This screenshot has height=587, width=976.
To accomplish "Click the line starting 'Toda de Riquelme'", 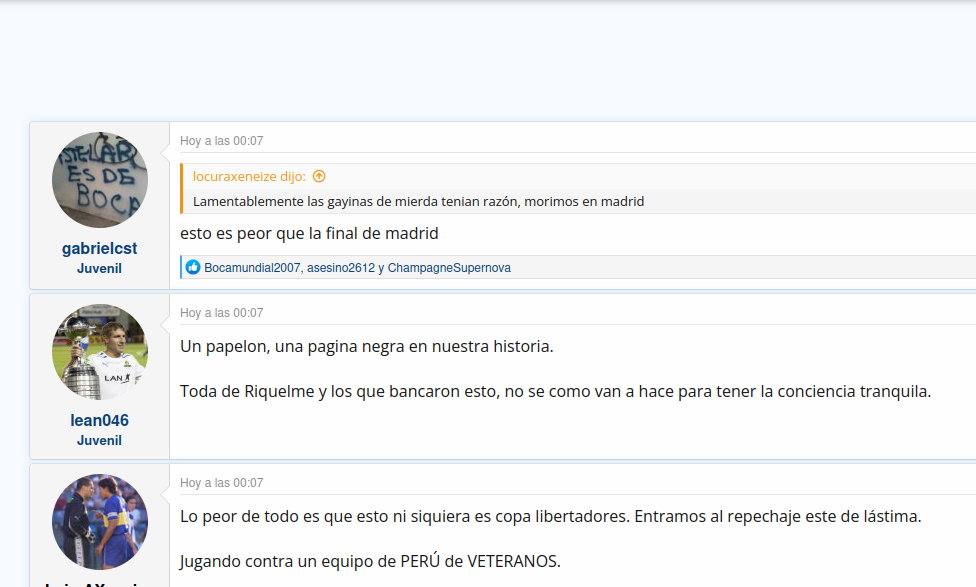I will click(555, 392).
